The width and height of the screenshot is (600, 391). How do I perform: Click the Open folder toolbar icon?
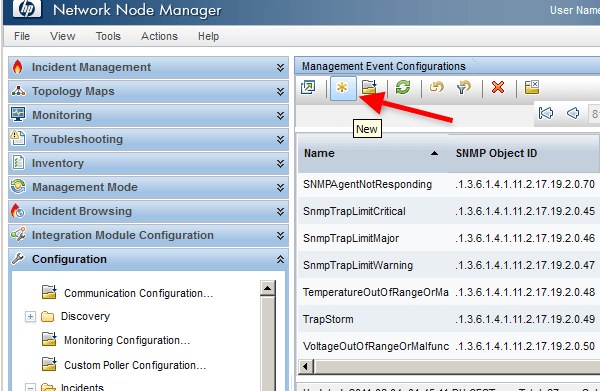point(369,88)
